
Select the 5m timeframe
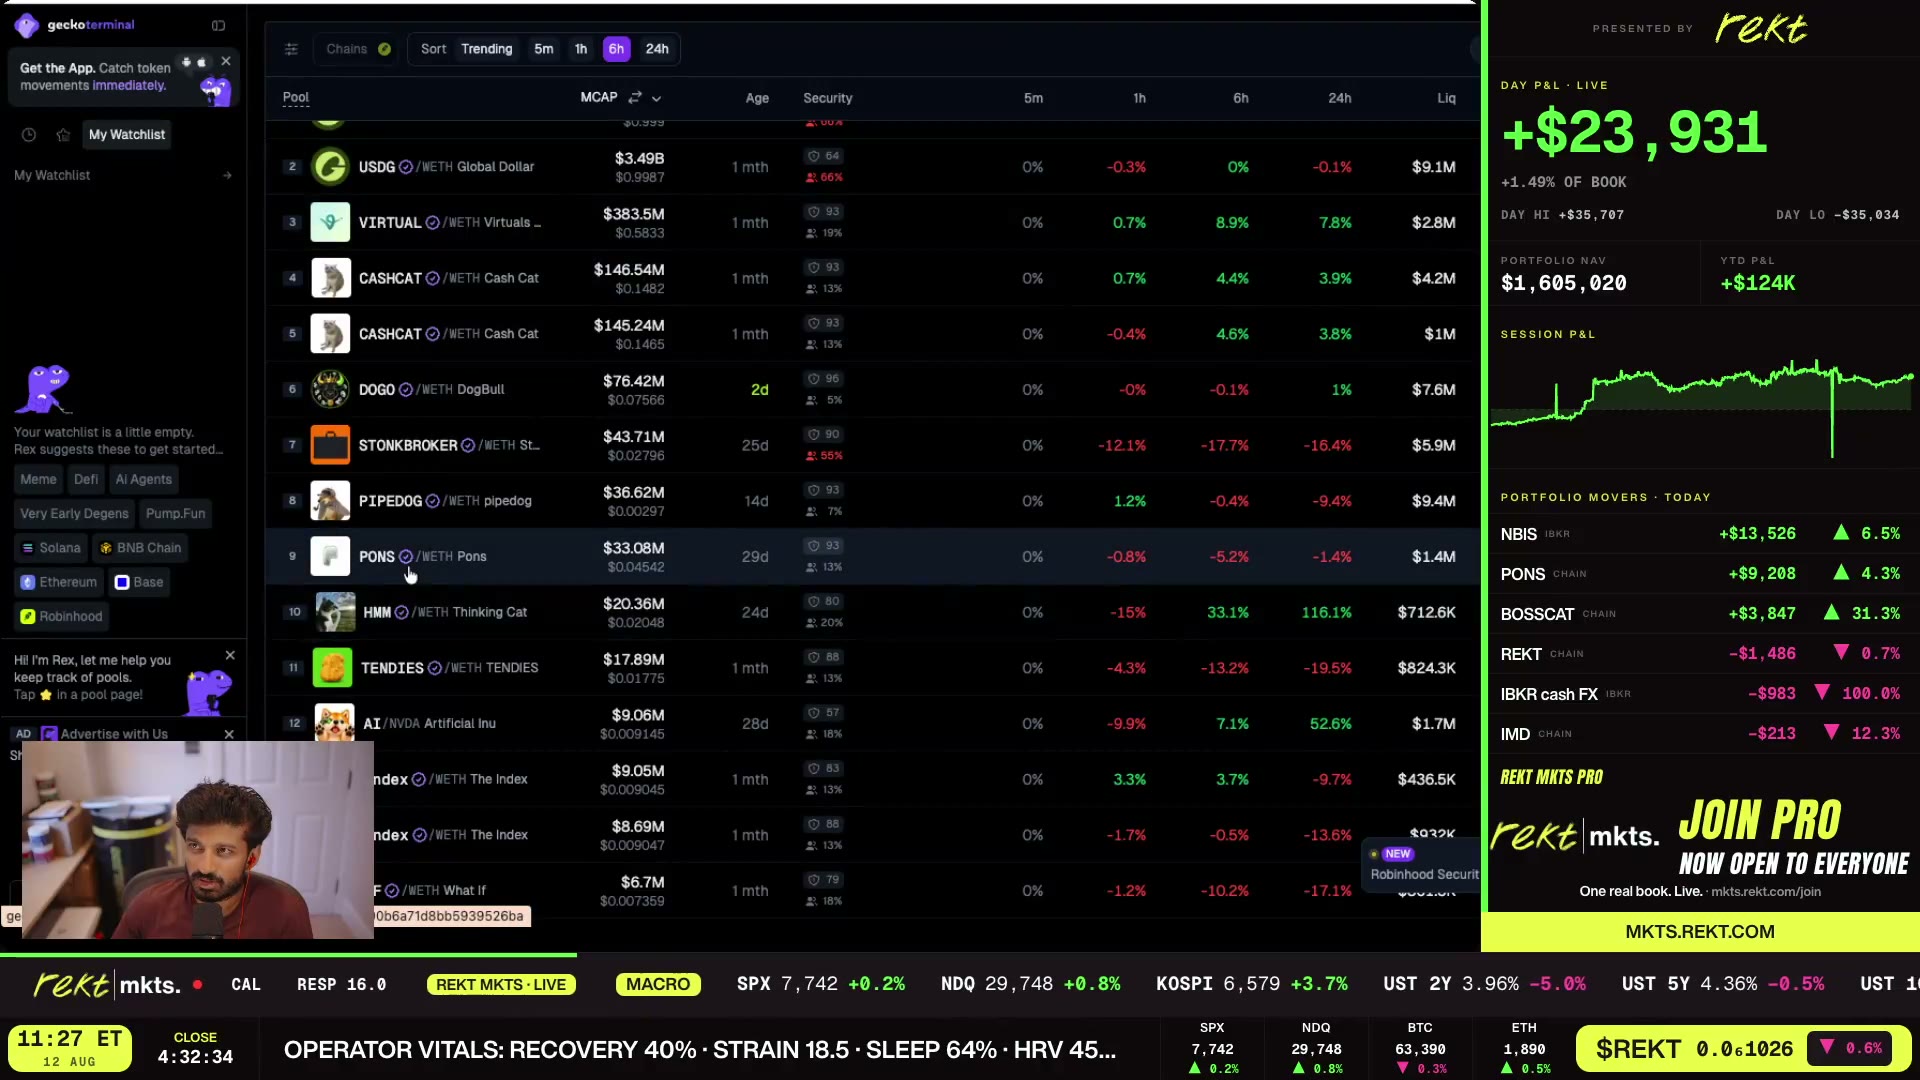click(x=544, y=49)
